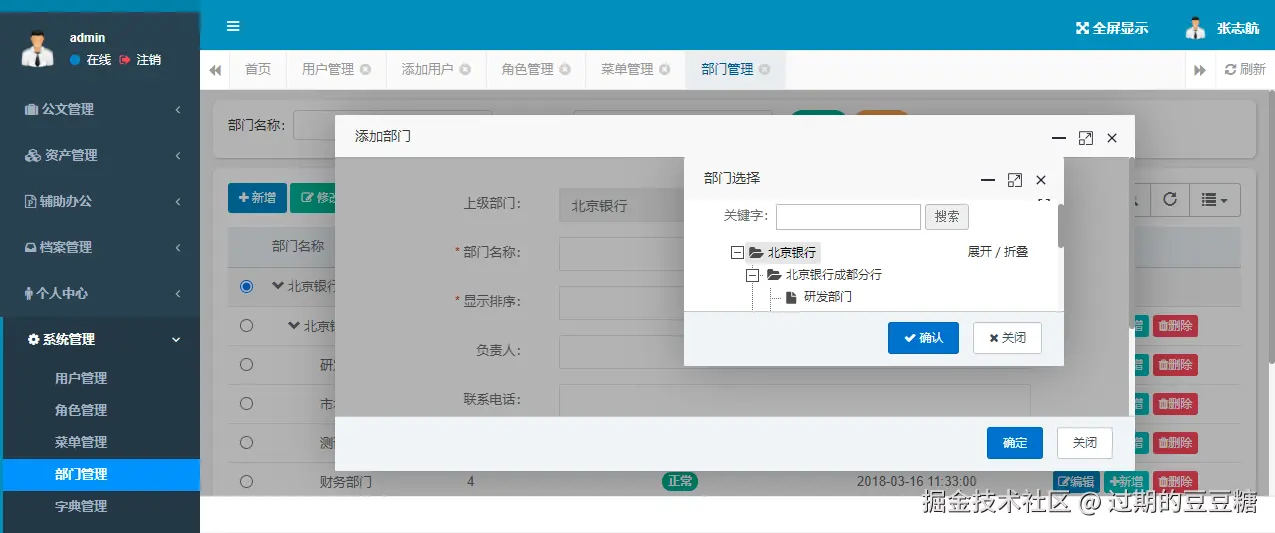Click the 全屏显示 fullscreen icon

pos(1081,28)
